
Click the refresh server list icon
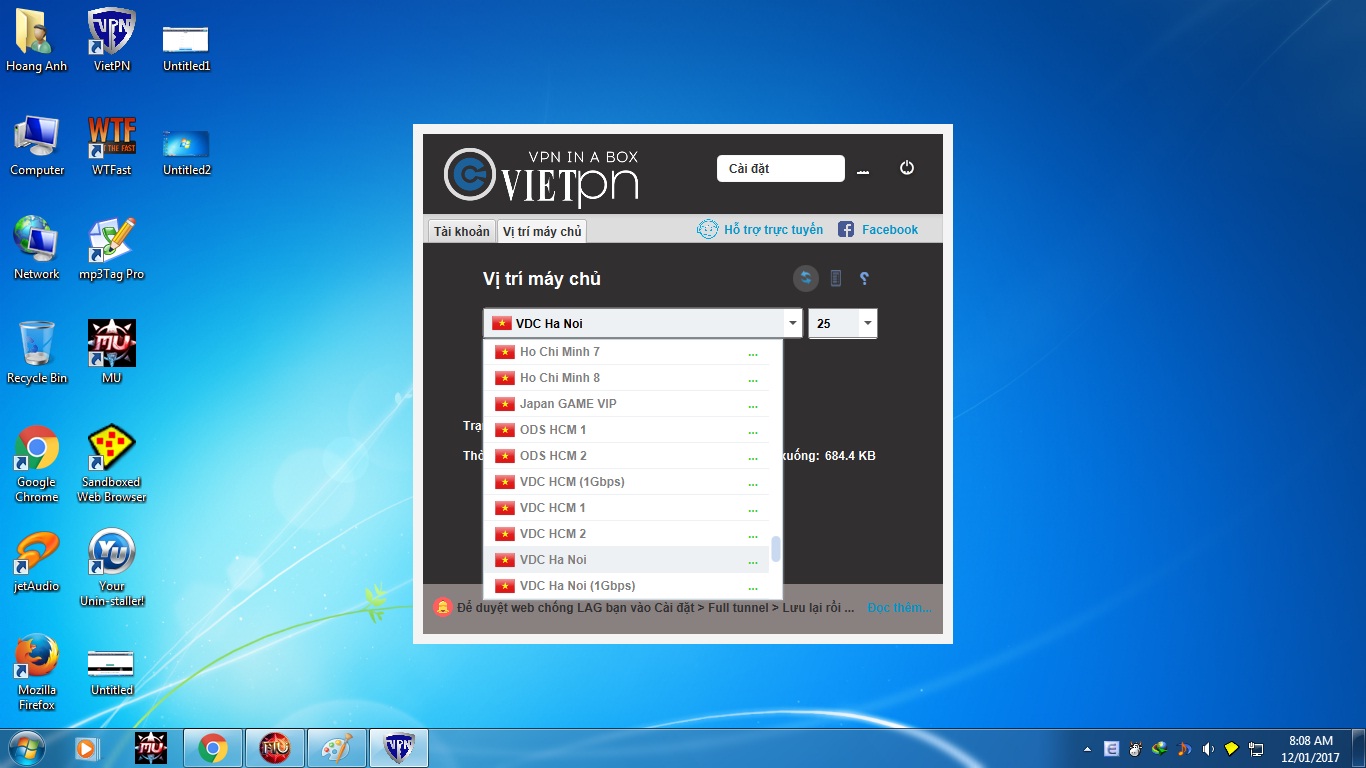pyautogui.click(x=806, y=279)
